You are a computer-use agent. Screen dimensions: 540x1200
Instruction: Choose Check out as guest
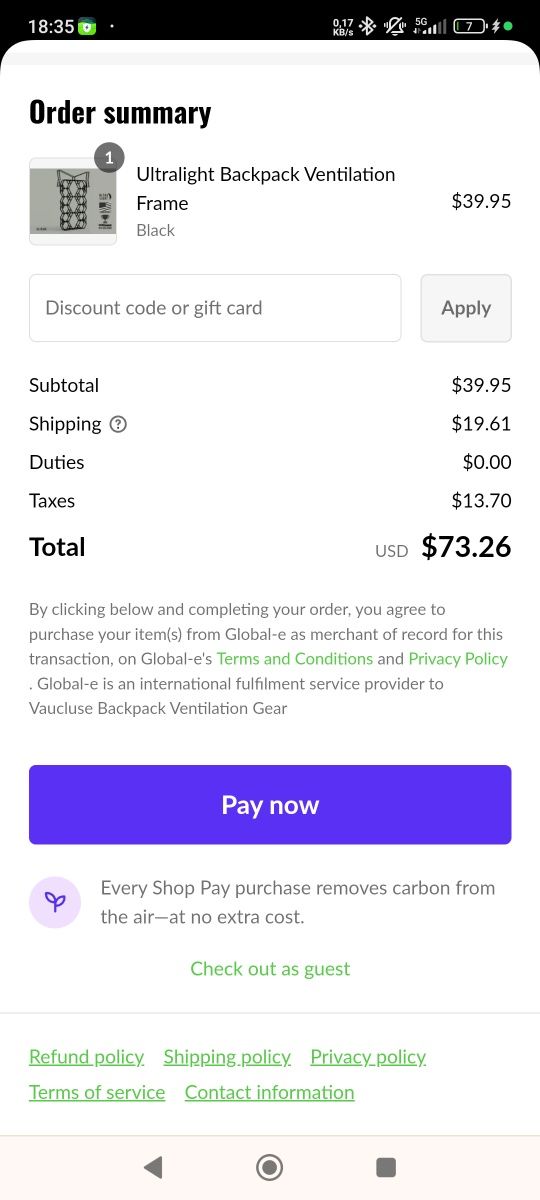pyautogui.click(x=270, y=969)
